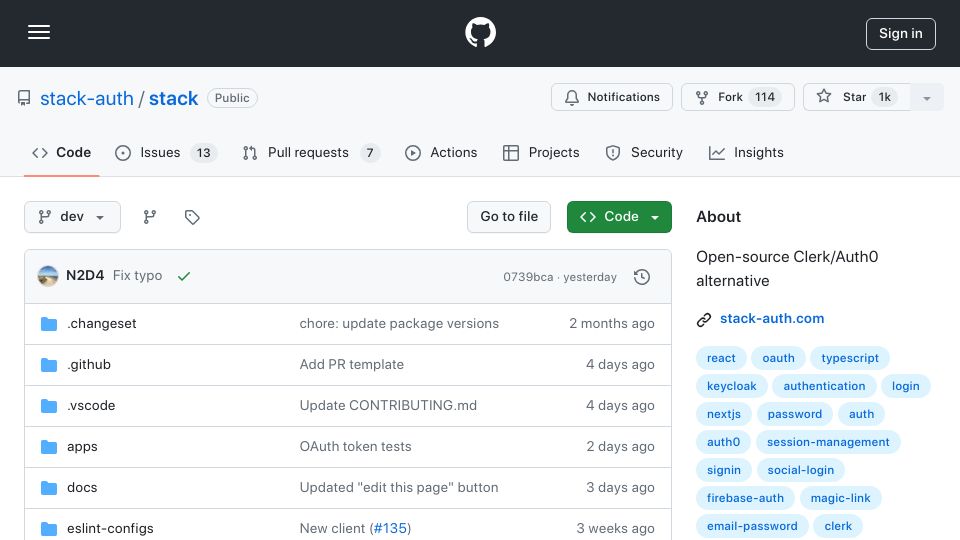View commit history clock icon
960x540 pixels.
(x=642, y=277)
